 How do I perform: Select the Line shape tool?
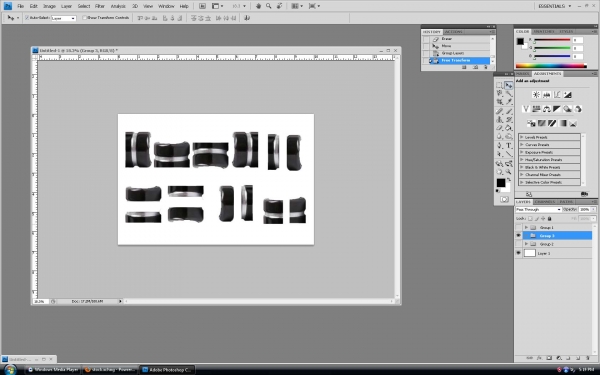(x=509, y=154)
